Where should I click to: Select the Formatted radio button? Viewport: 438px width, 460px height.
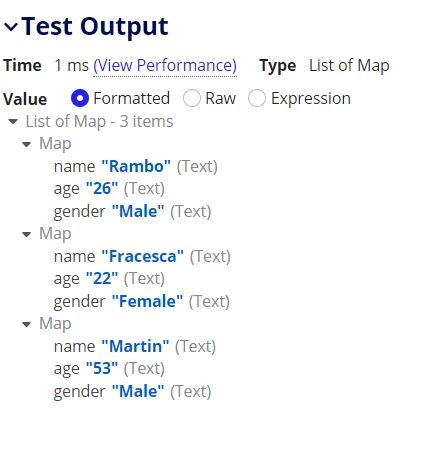(x=80, y=98)
